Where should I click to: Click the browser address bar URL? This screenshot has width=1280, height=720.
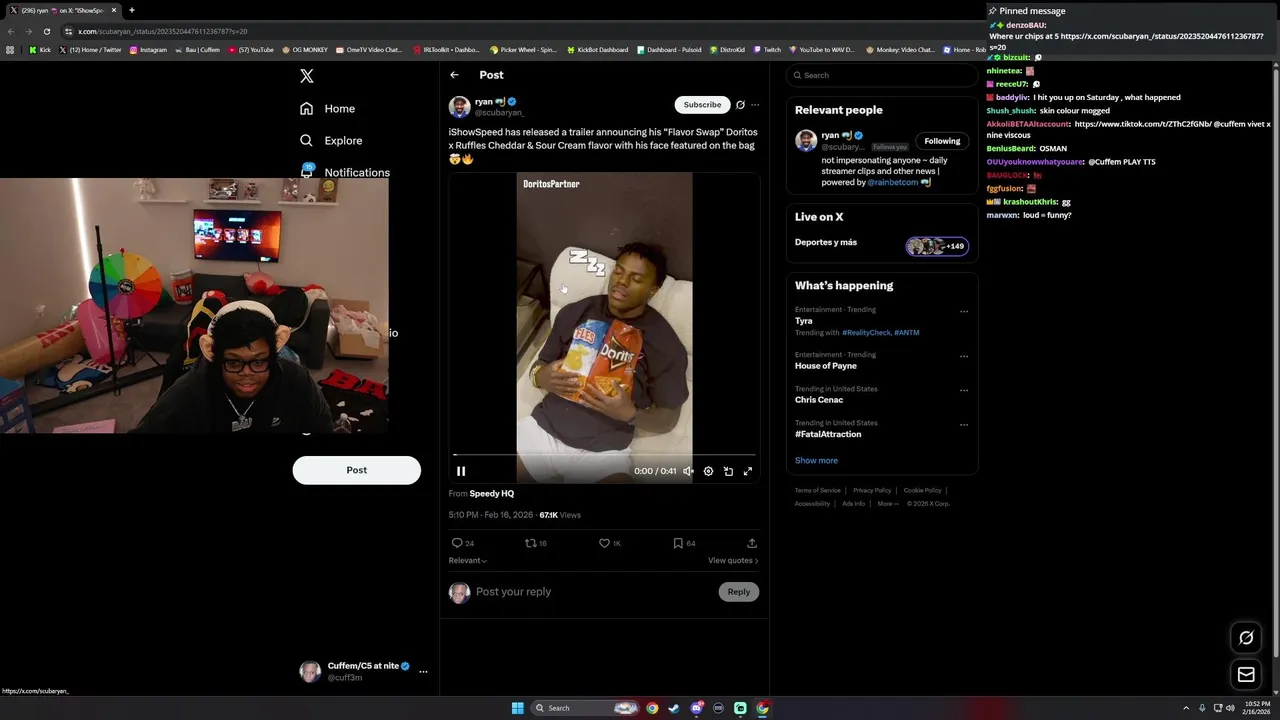[162, 31]
